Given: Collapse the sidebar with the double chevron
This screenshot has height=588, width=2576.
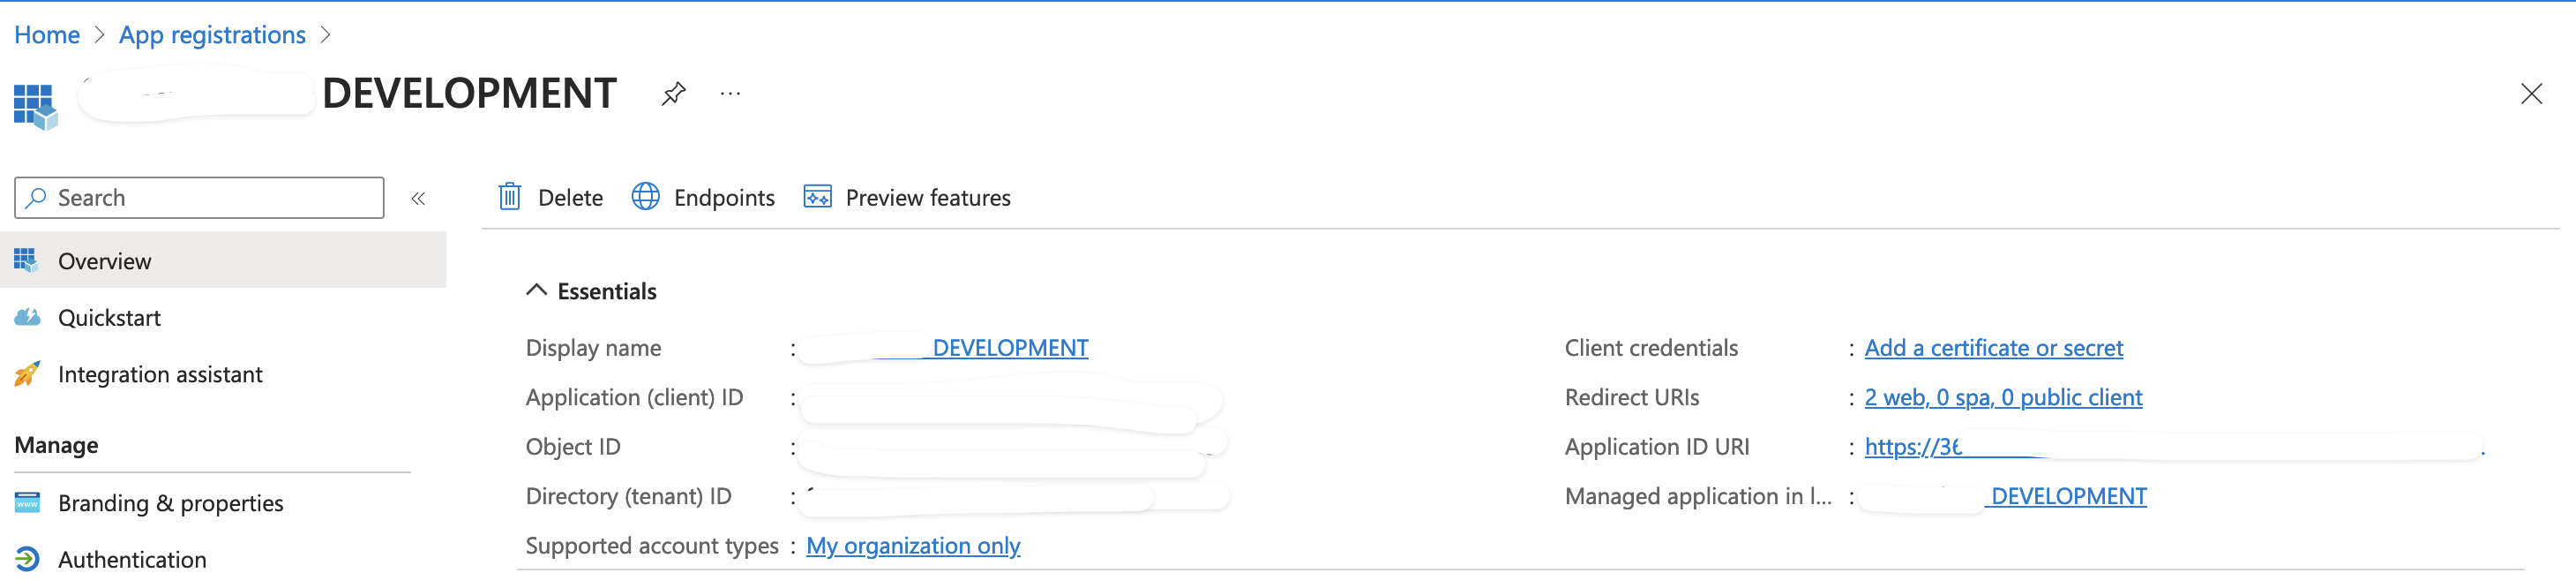Looking at the screenshot, I should pyautogui.click(x=419, y=198).
